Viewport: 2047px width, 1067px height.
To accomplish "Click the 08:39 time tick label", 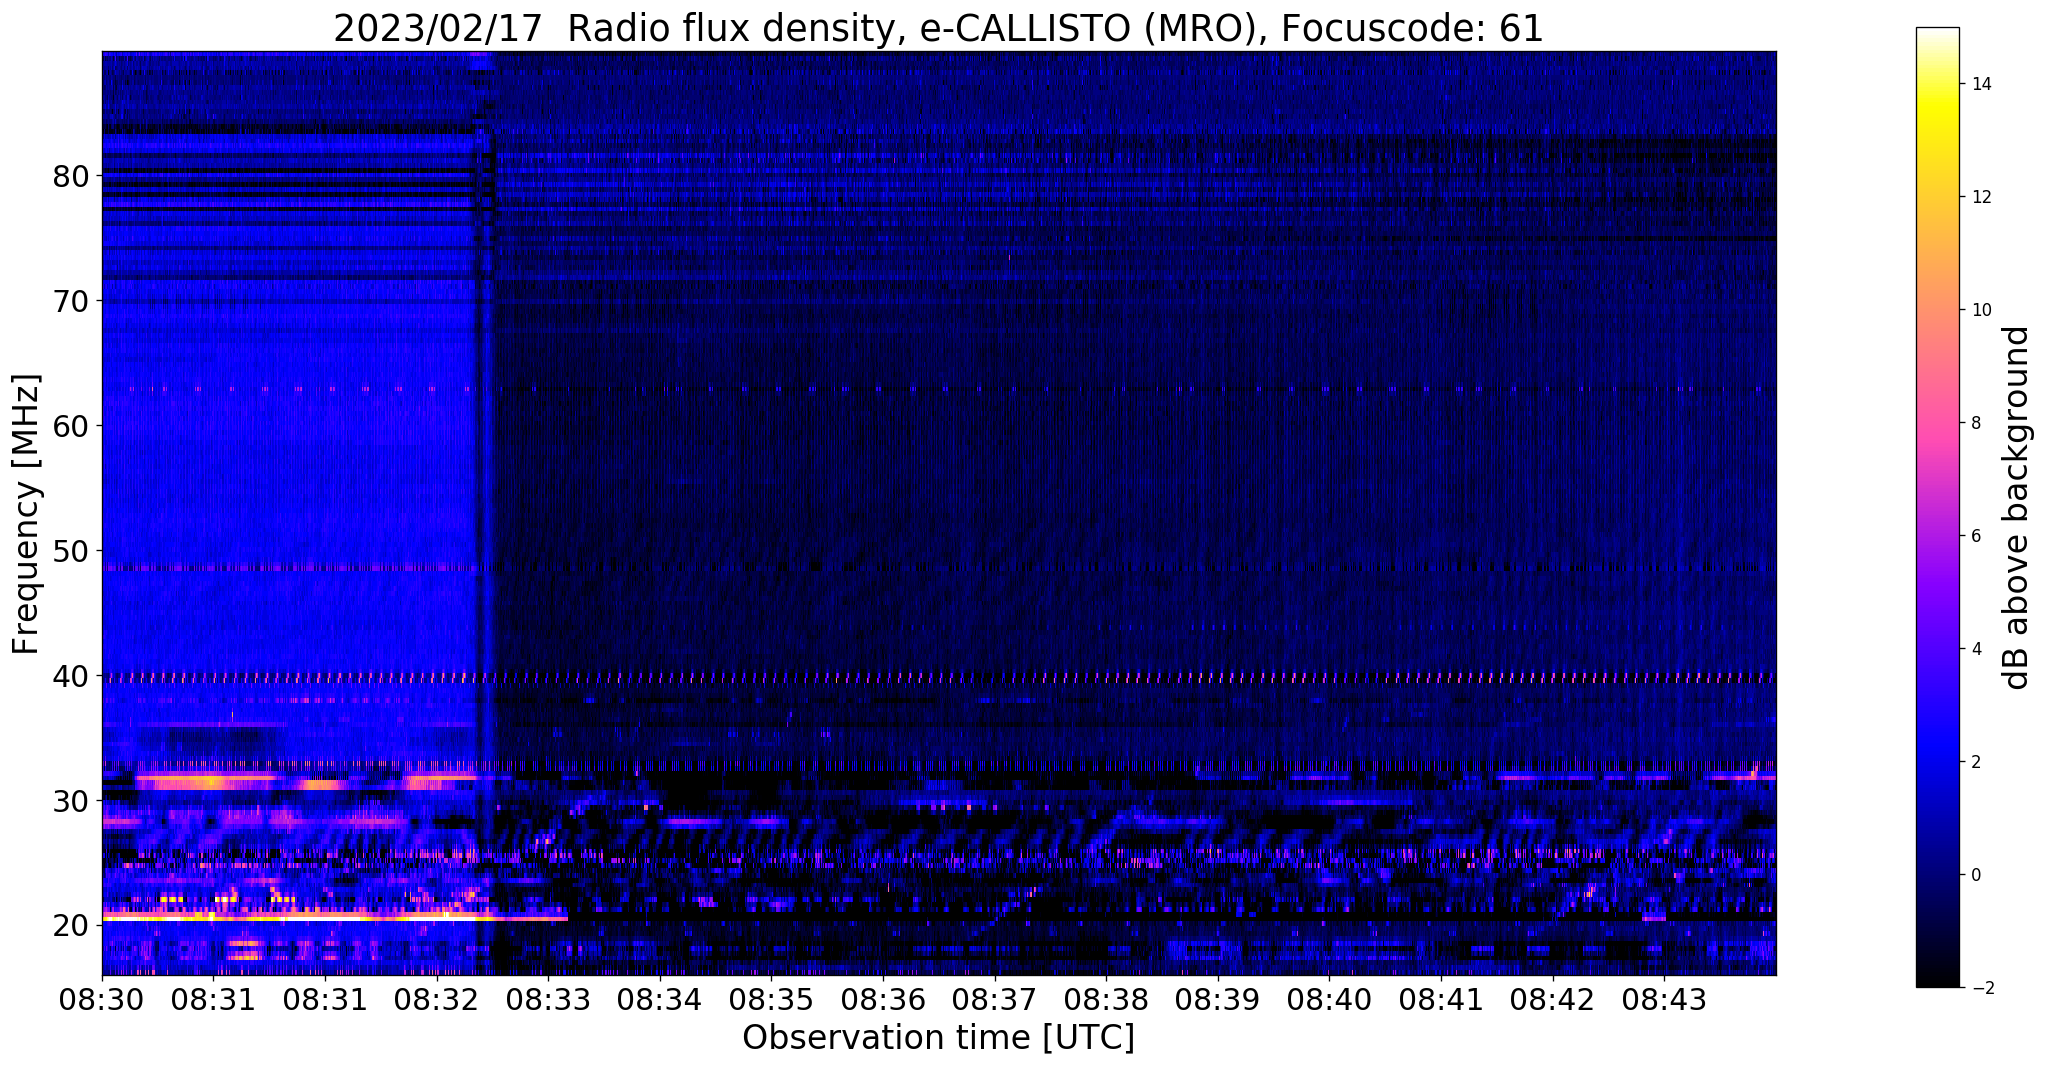I will tap(1218, 1000).
